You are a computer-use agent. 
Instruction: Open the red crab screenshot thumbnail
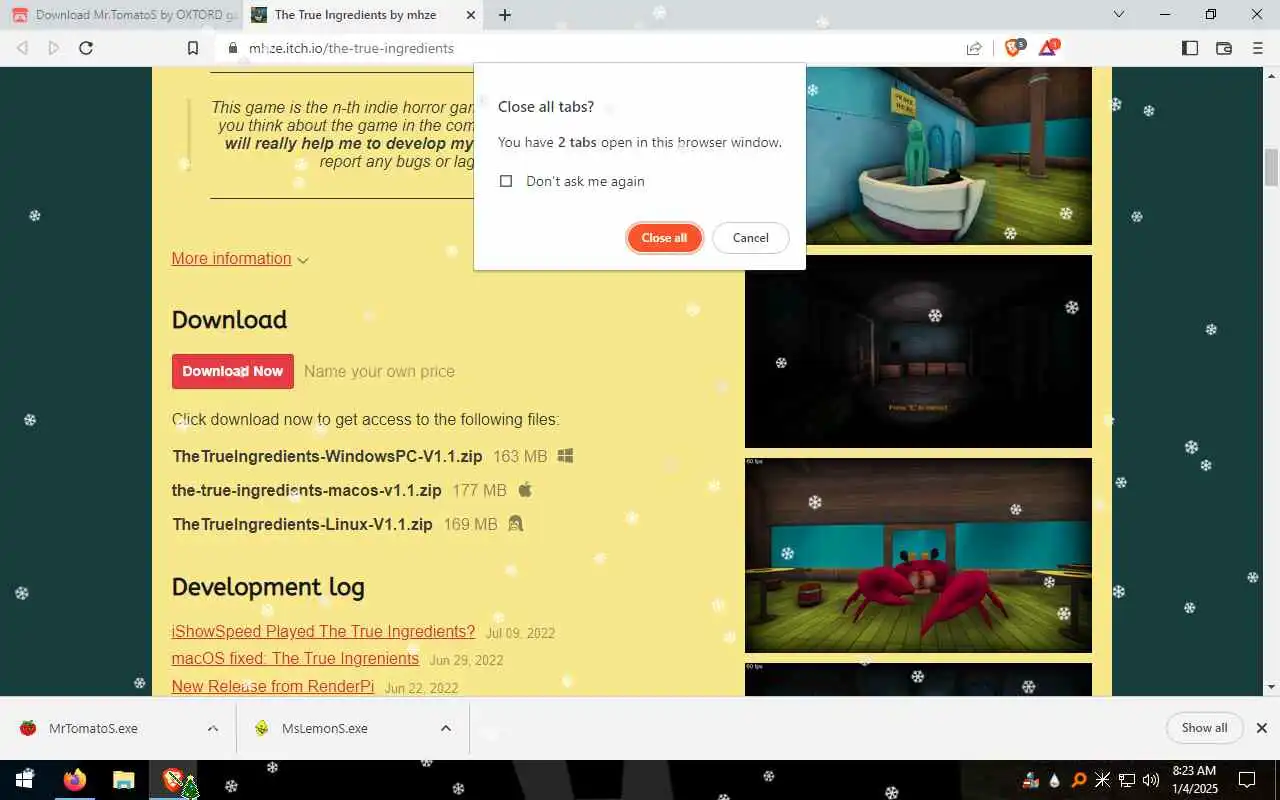click(x=918, y=555)
